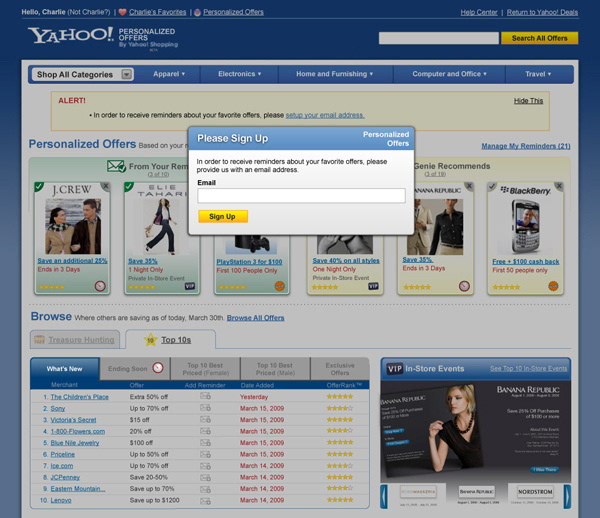600x518 pixels.
Task: Toggle the BlackBerry card checkmark
Action: 492,187
